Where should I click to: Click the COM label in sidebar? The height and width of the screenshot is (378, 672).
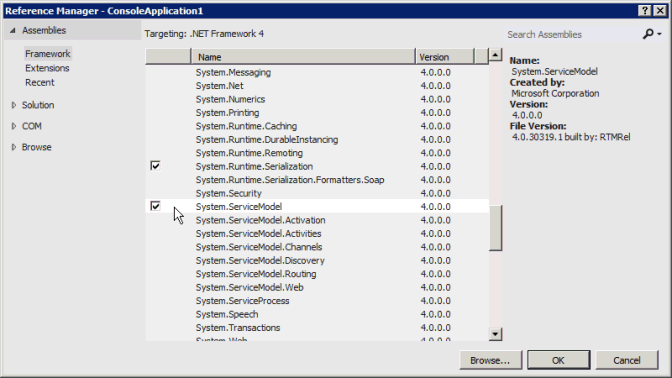(x=32, y=126)
